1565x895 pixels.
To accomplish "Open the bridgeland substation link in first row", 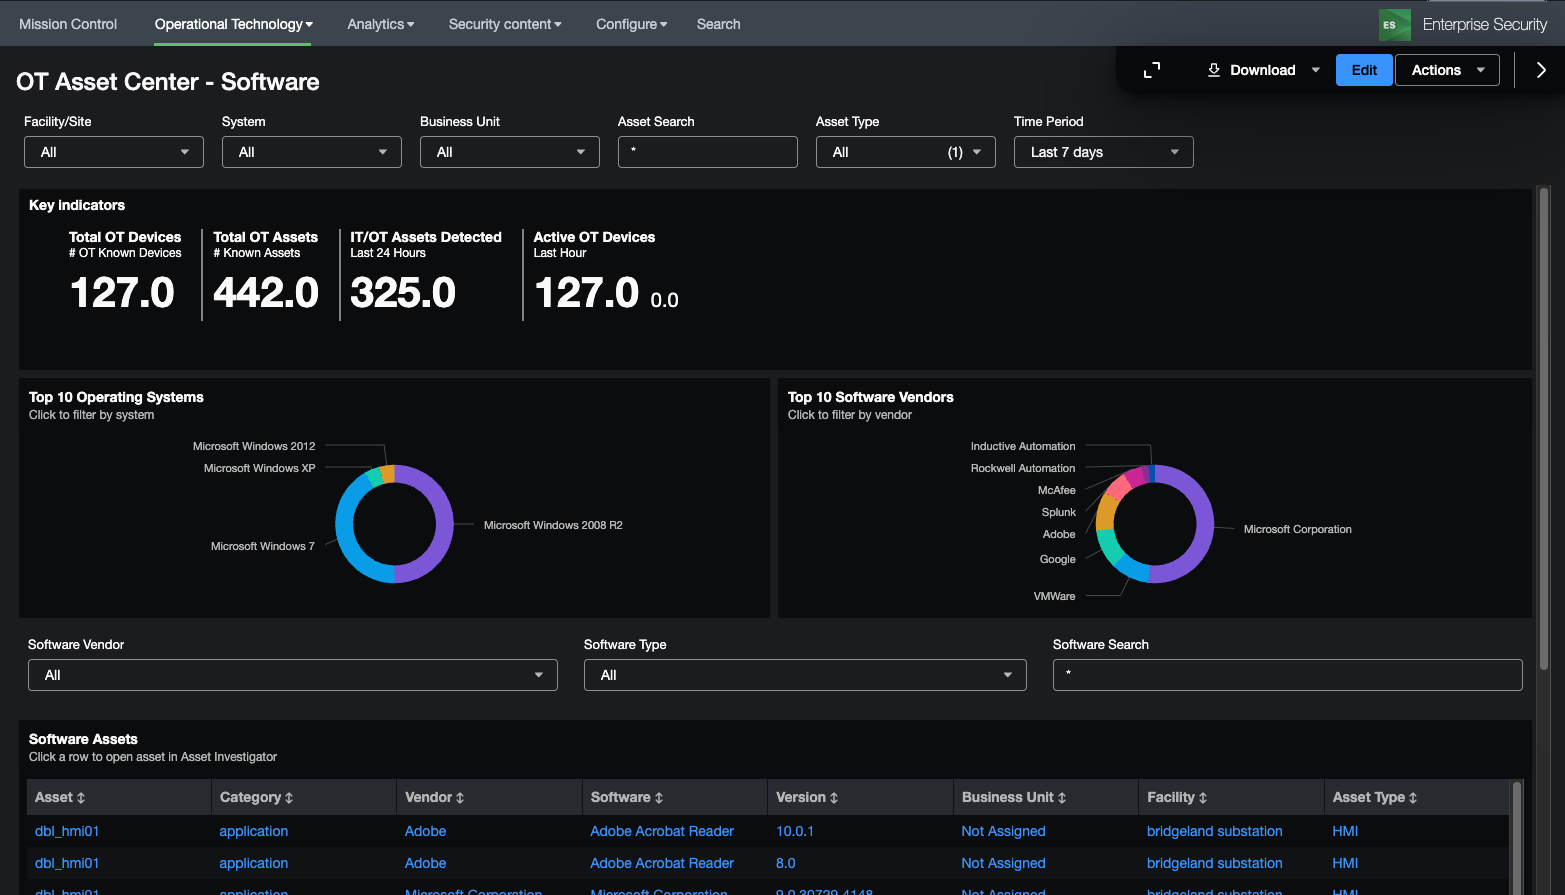I will 1214,831.
